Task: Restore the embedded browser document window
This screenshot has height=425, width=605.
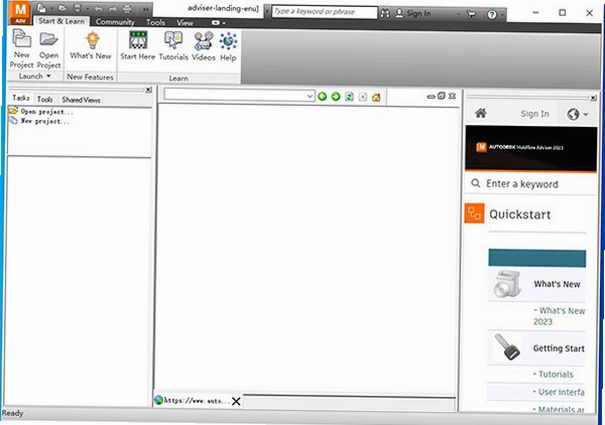Action: [x=441, y=96]
